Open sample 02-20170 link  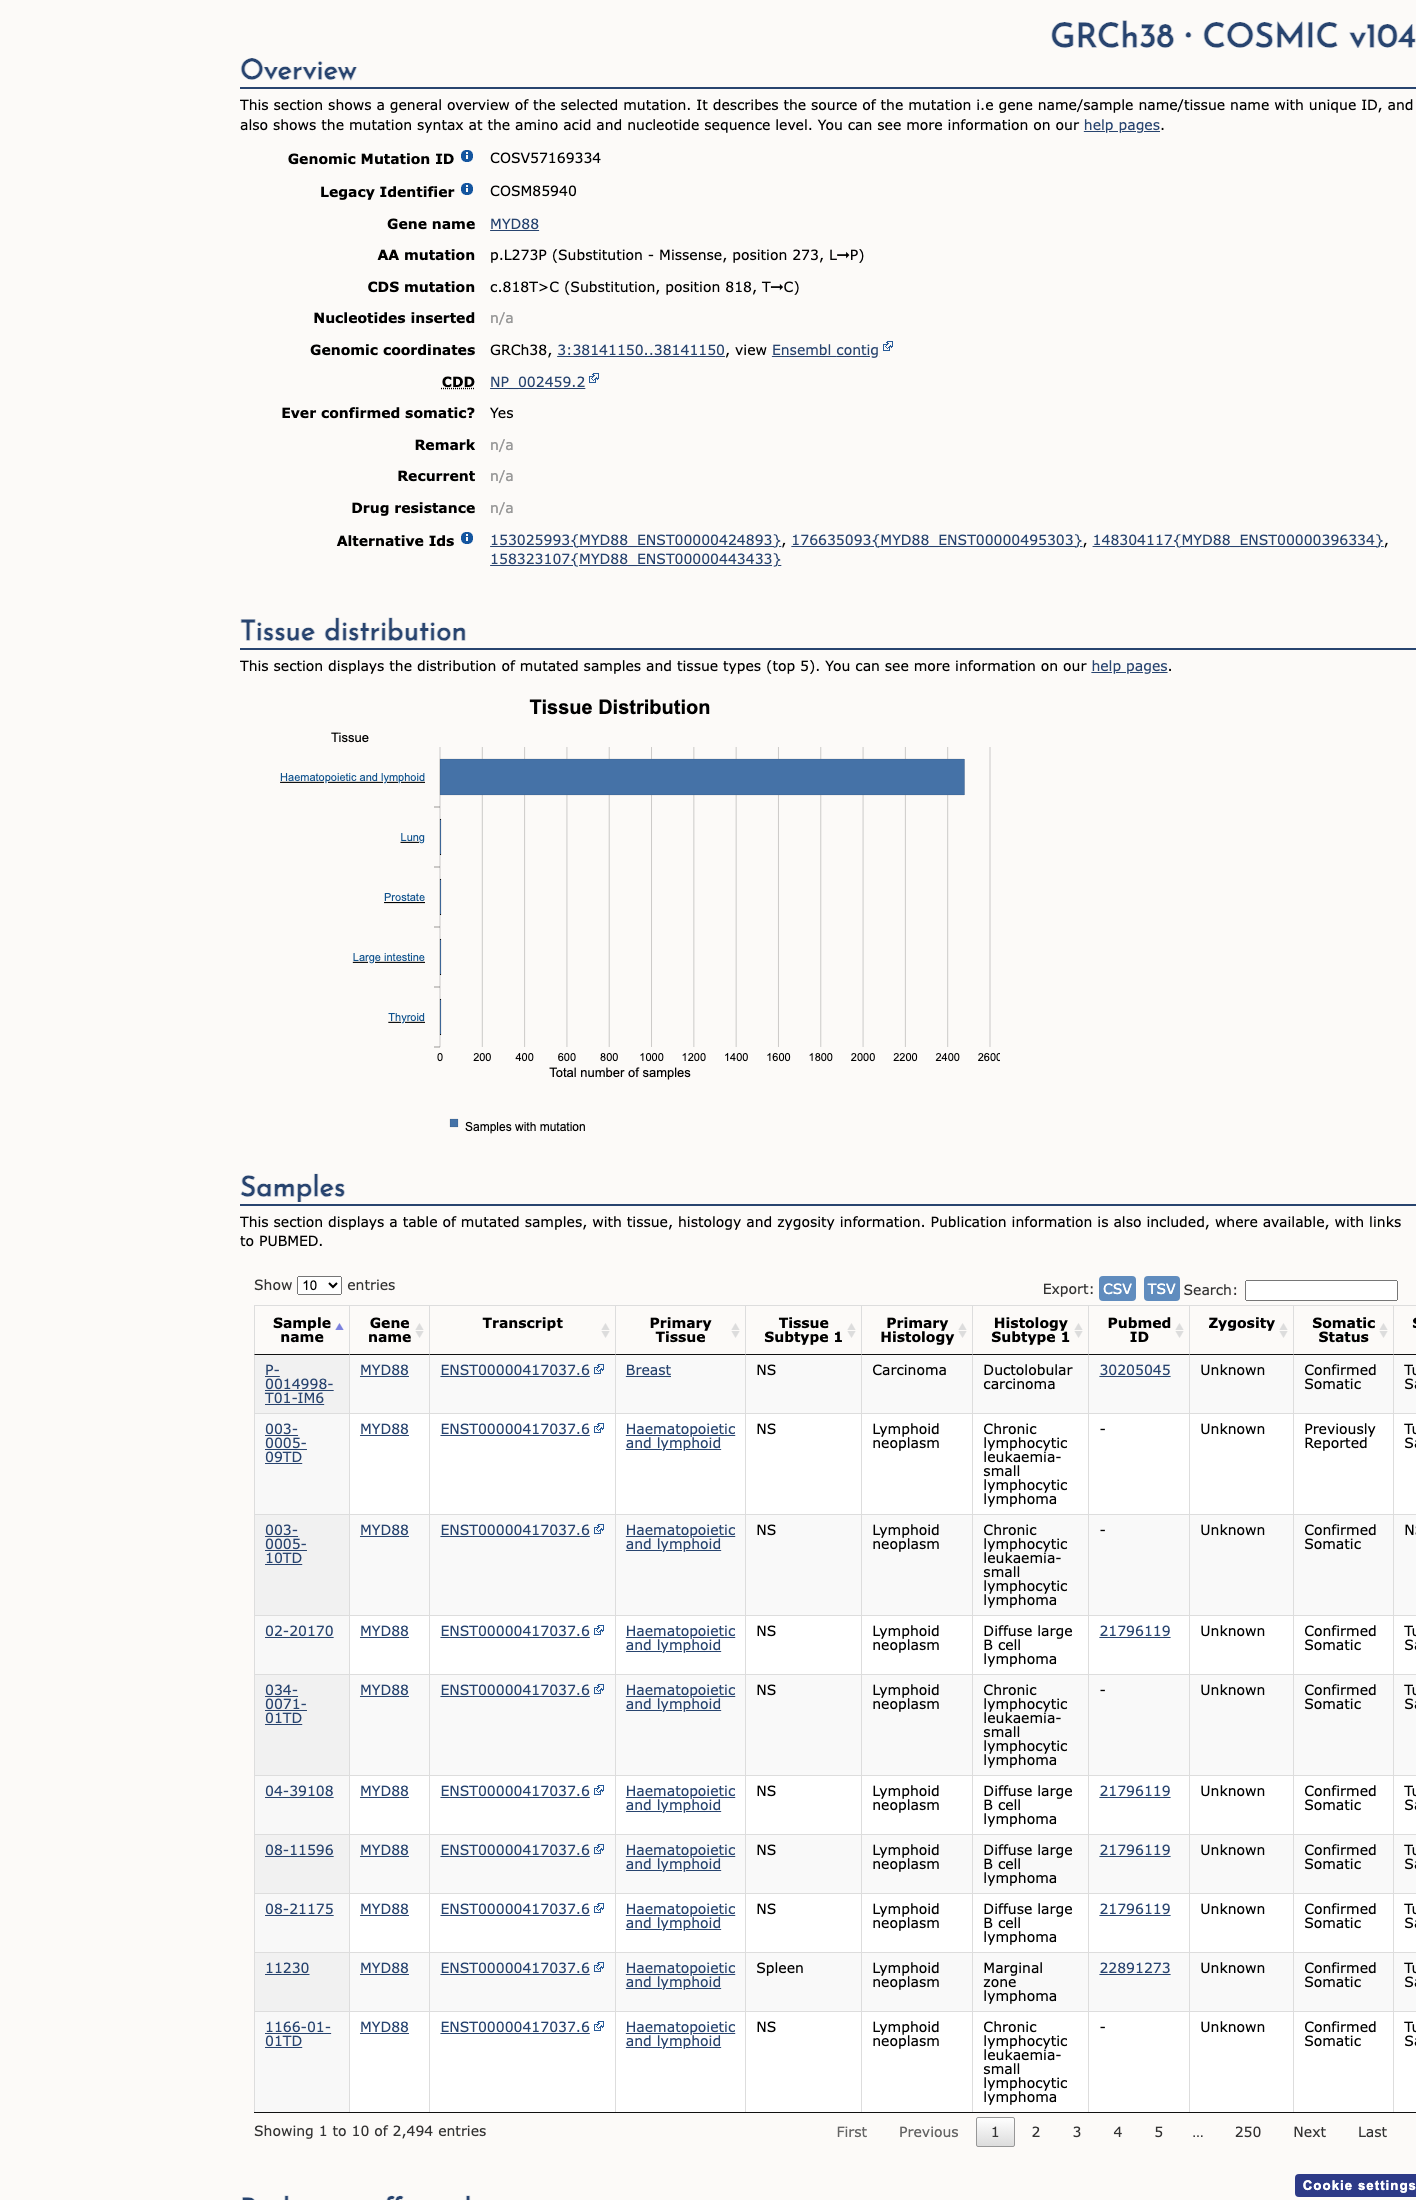click(x=299, y=1631)
